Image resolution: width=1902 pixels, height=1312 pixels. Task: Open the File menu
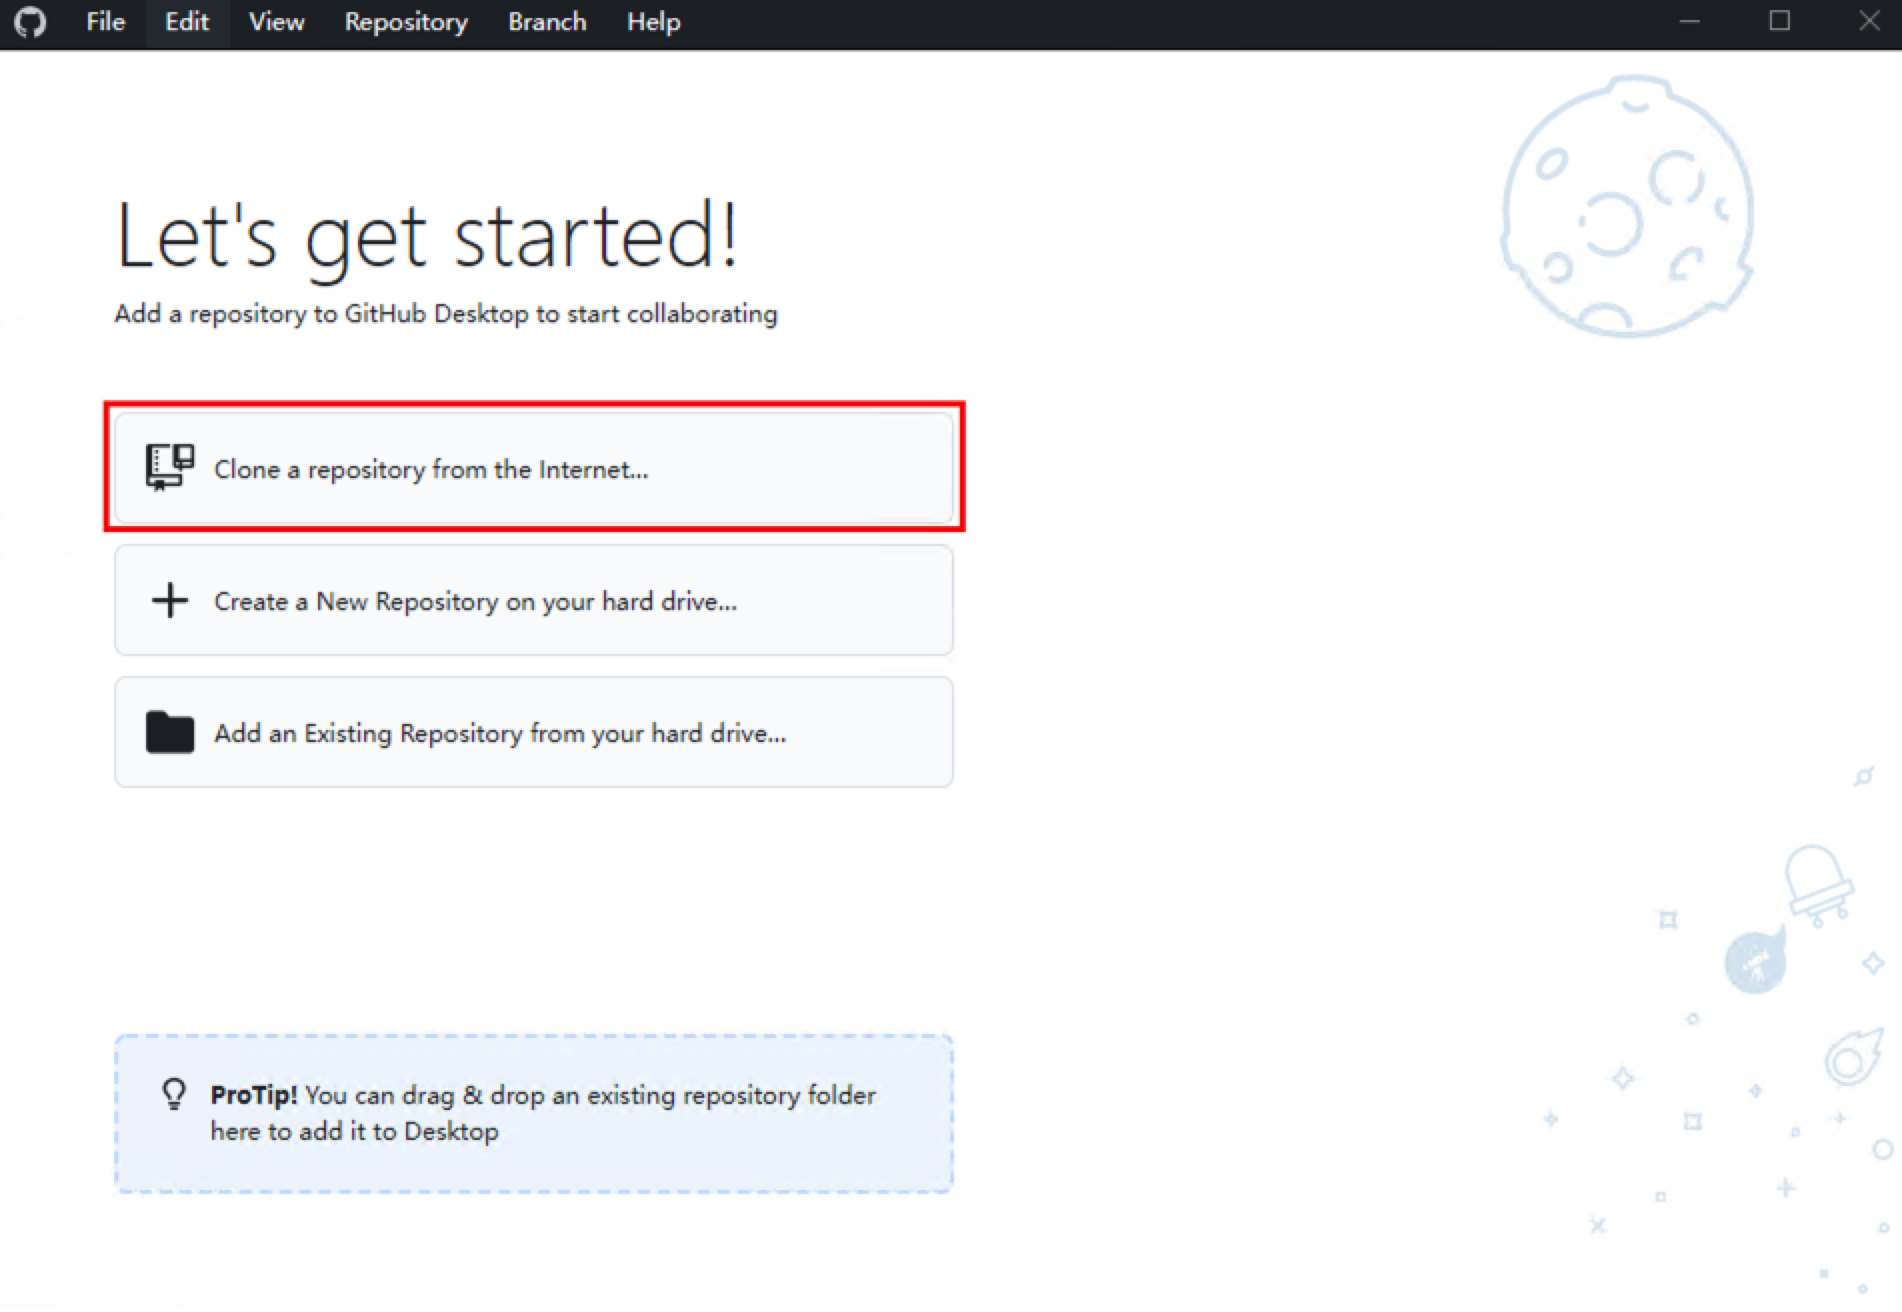(x=105, y=22)
